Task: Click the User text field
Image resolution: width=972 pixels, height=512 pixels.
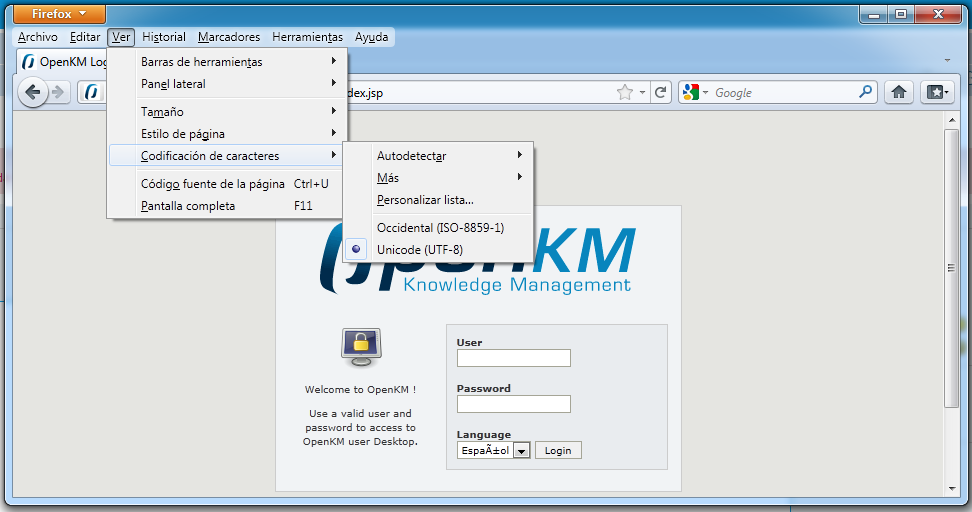Action: click(513, 358)
